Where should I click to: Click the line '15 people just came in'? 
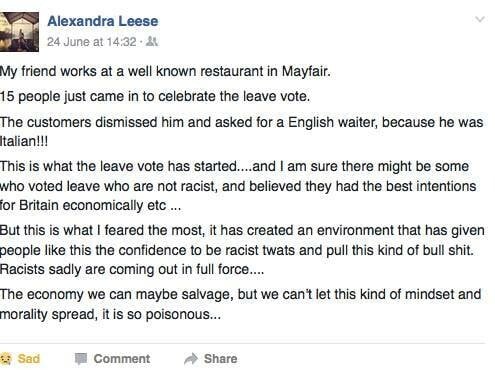pos(155,97)
